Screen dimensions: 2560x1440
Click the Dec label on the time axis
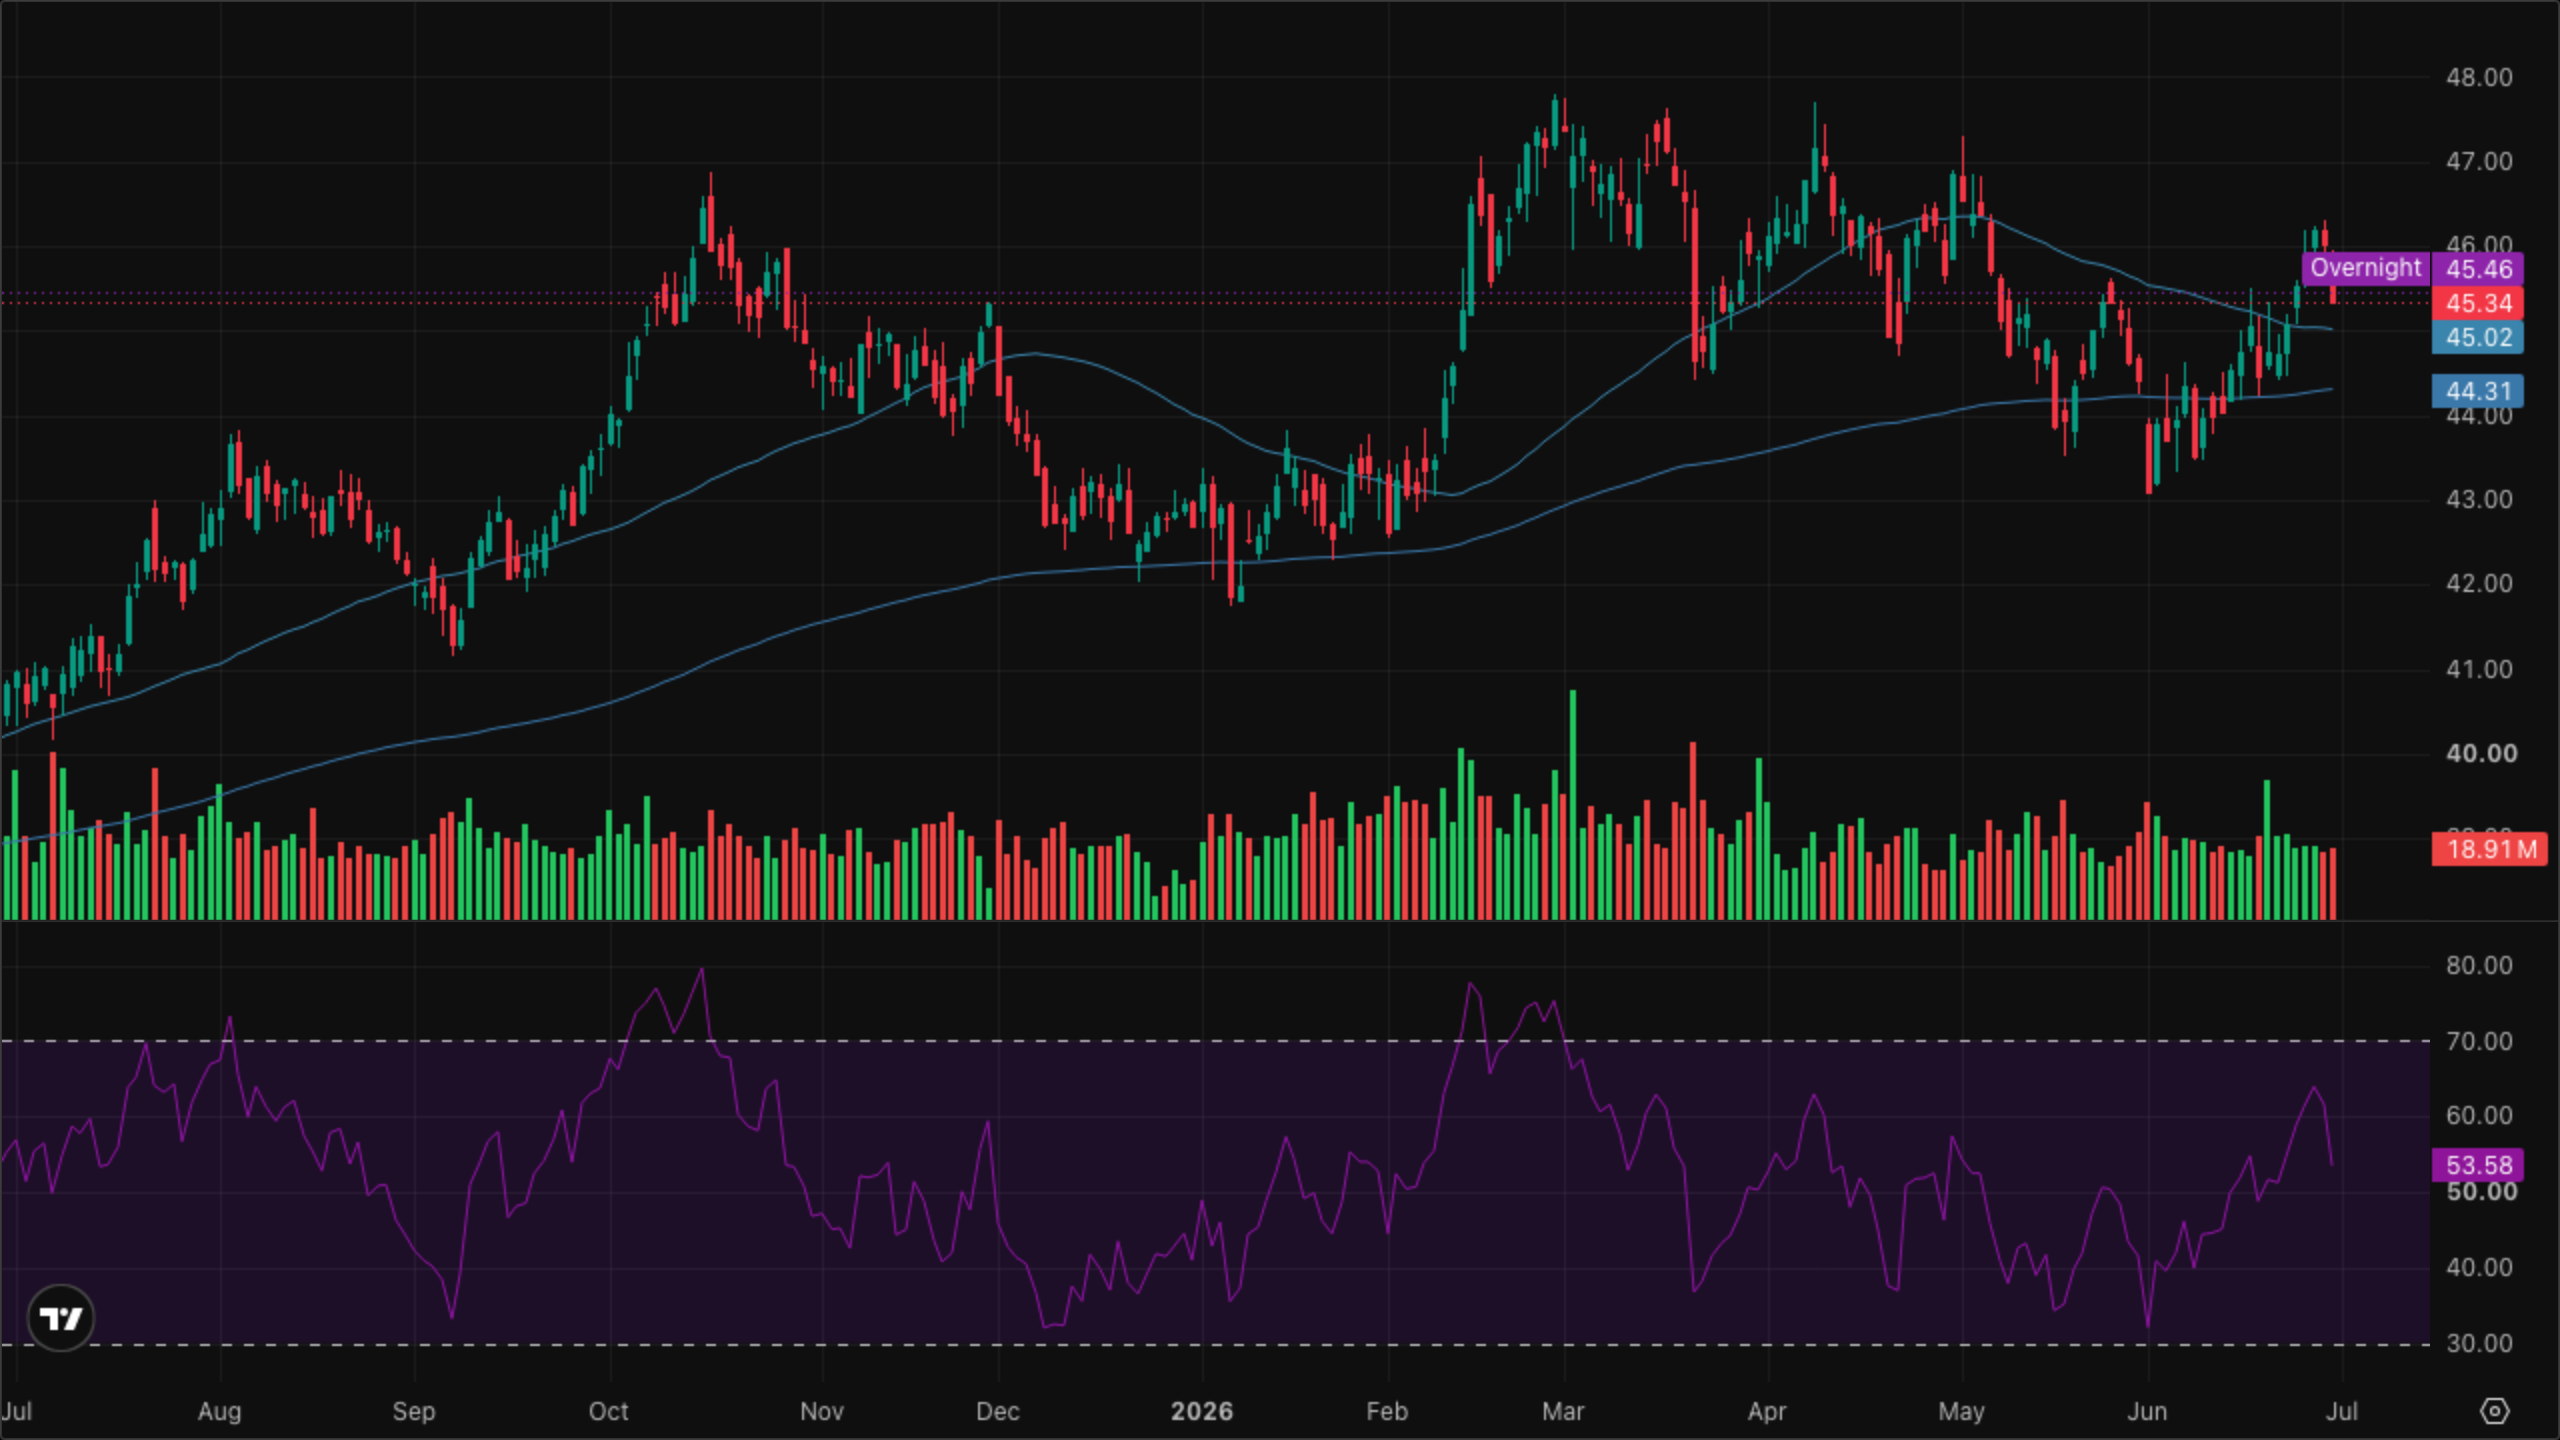(x=997, y=1411)
